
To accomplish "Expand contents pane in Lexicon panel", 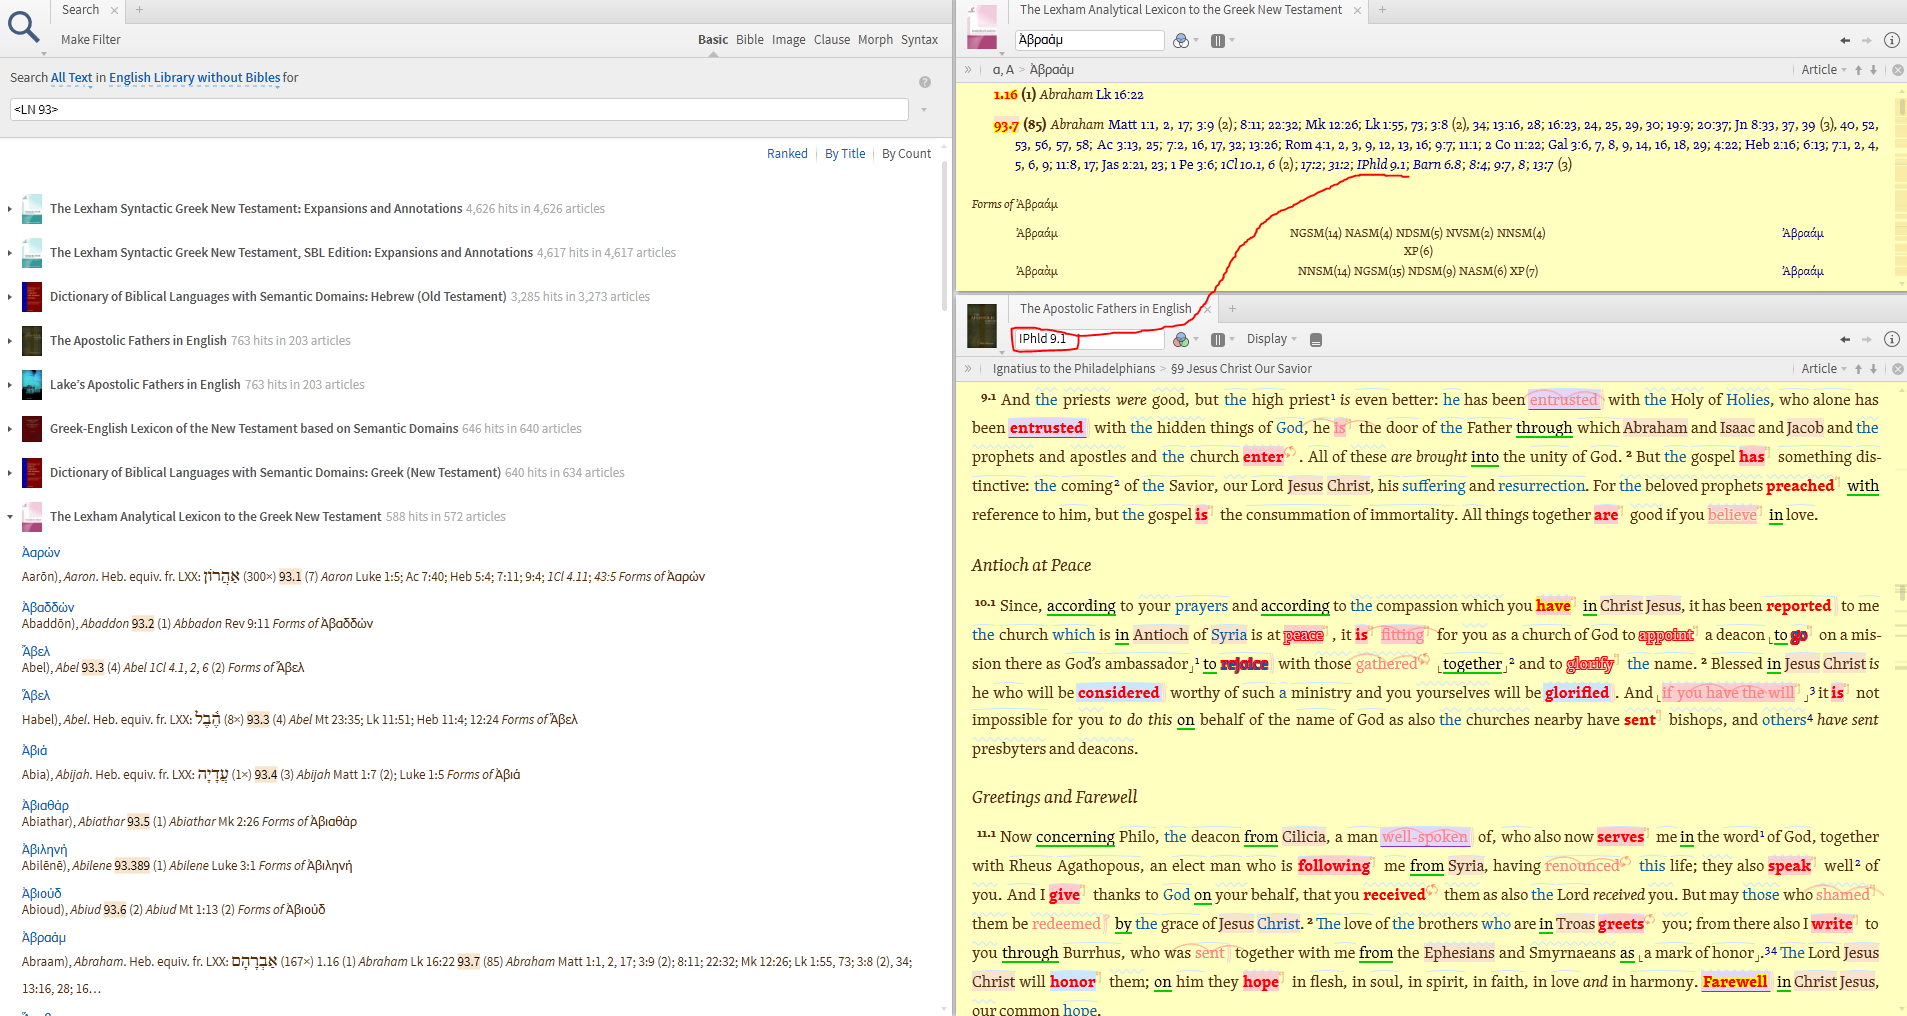I will pyautogui.click(x=968, y=70).
